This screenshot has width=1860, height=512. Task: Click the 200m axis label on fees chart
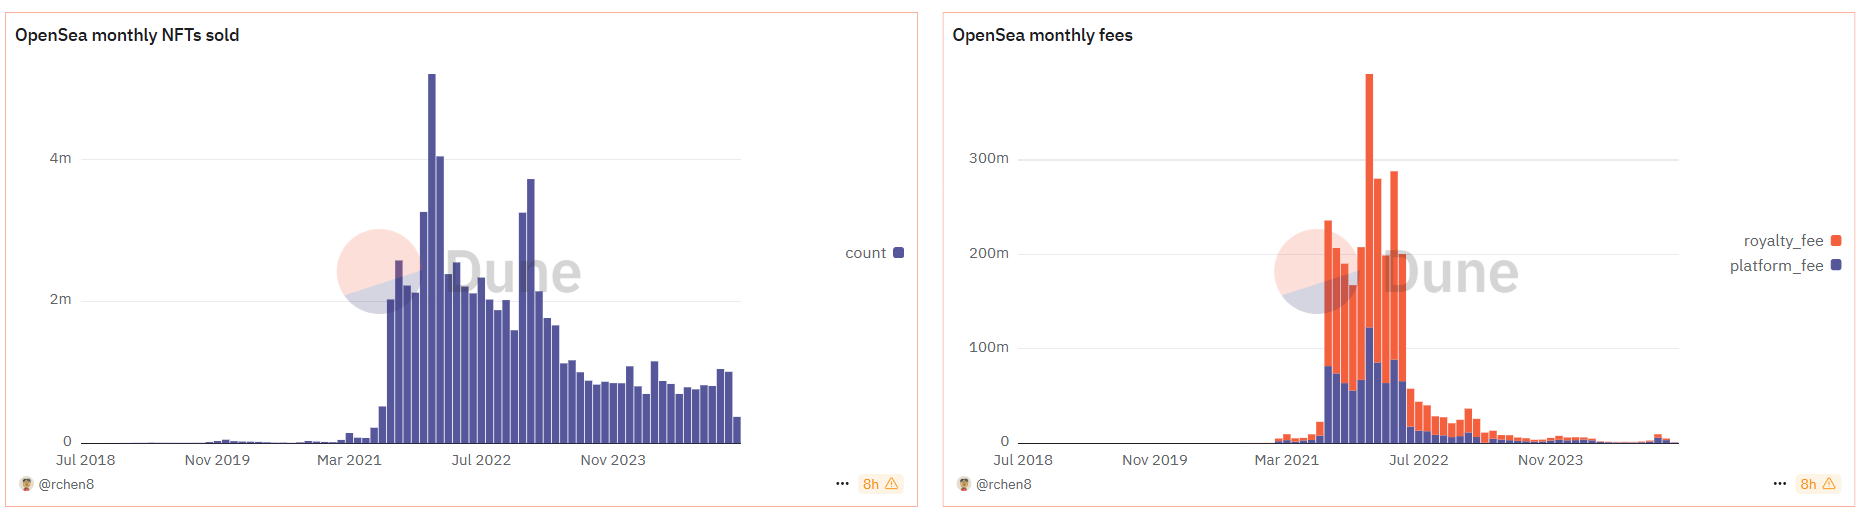coord(989,253)
